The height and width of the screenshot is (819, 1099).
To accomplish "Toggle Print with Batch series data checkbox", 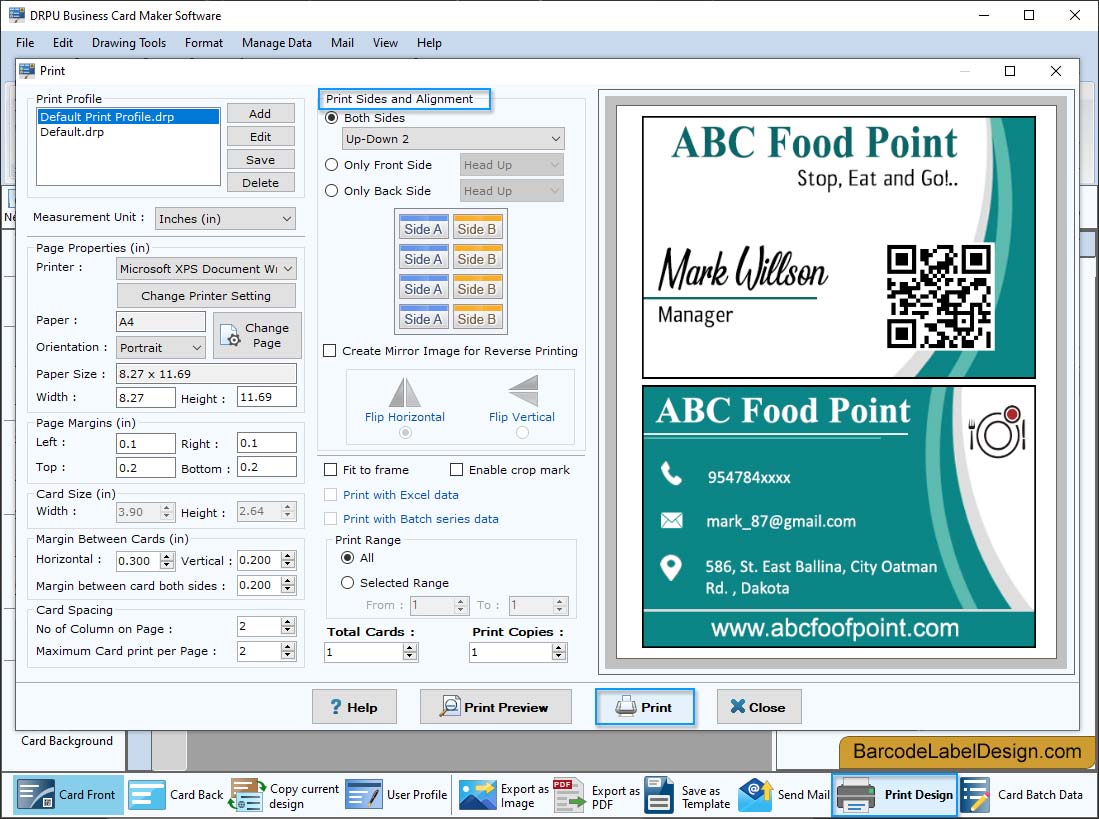I will click(x=330, y=518).
